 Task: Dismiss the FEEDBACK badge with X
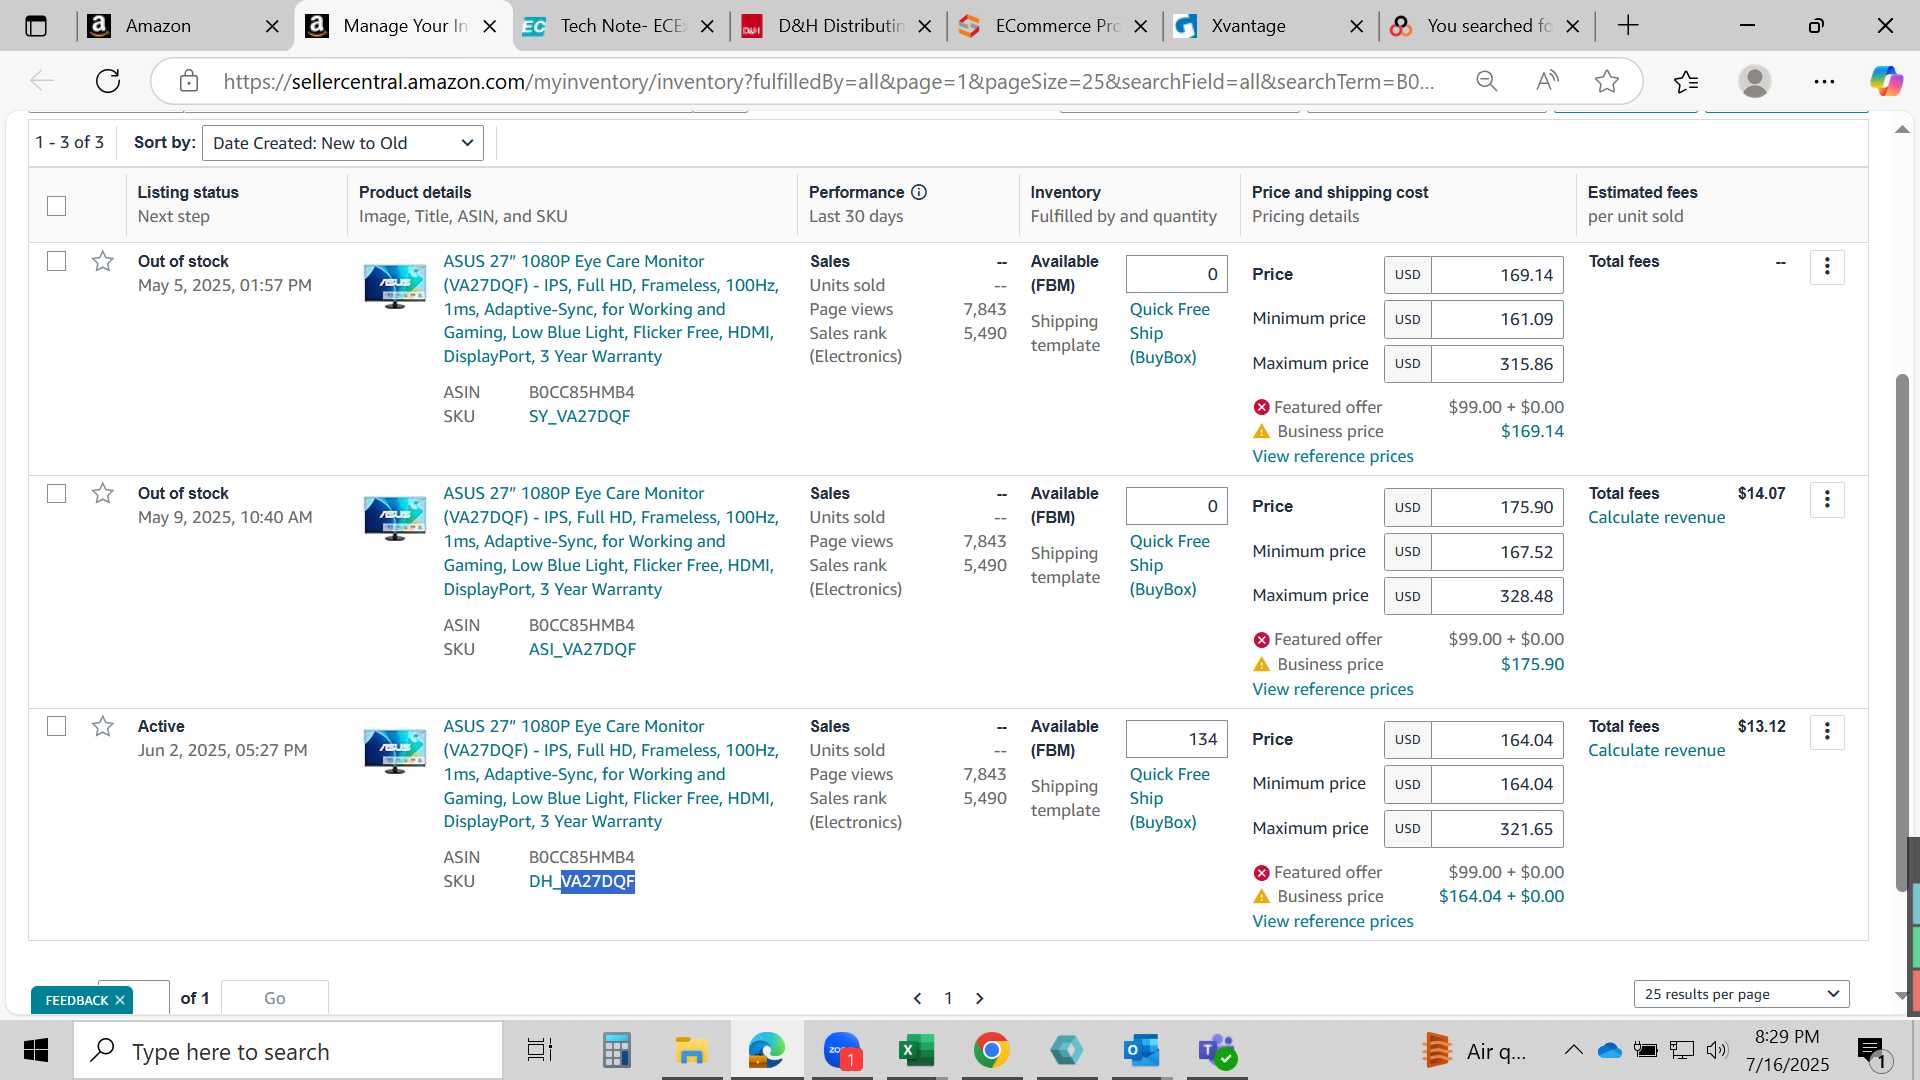(x=119, y=1000)
